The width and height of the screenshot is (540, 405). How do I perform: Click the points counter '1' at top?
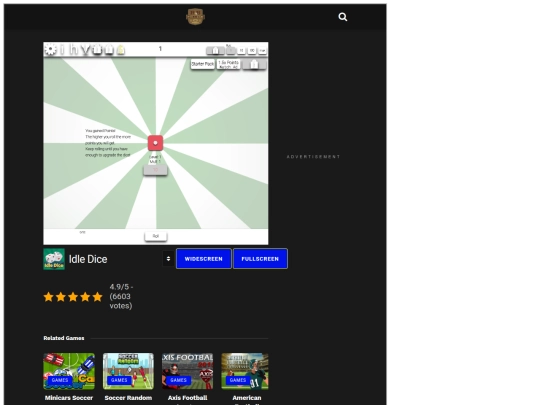160,49
